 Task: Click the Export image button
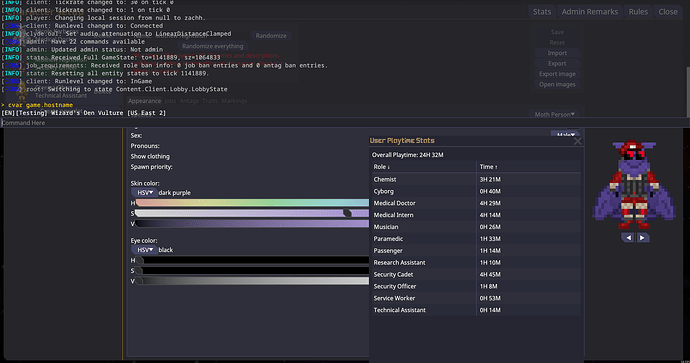point(557,74)
